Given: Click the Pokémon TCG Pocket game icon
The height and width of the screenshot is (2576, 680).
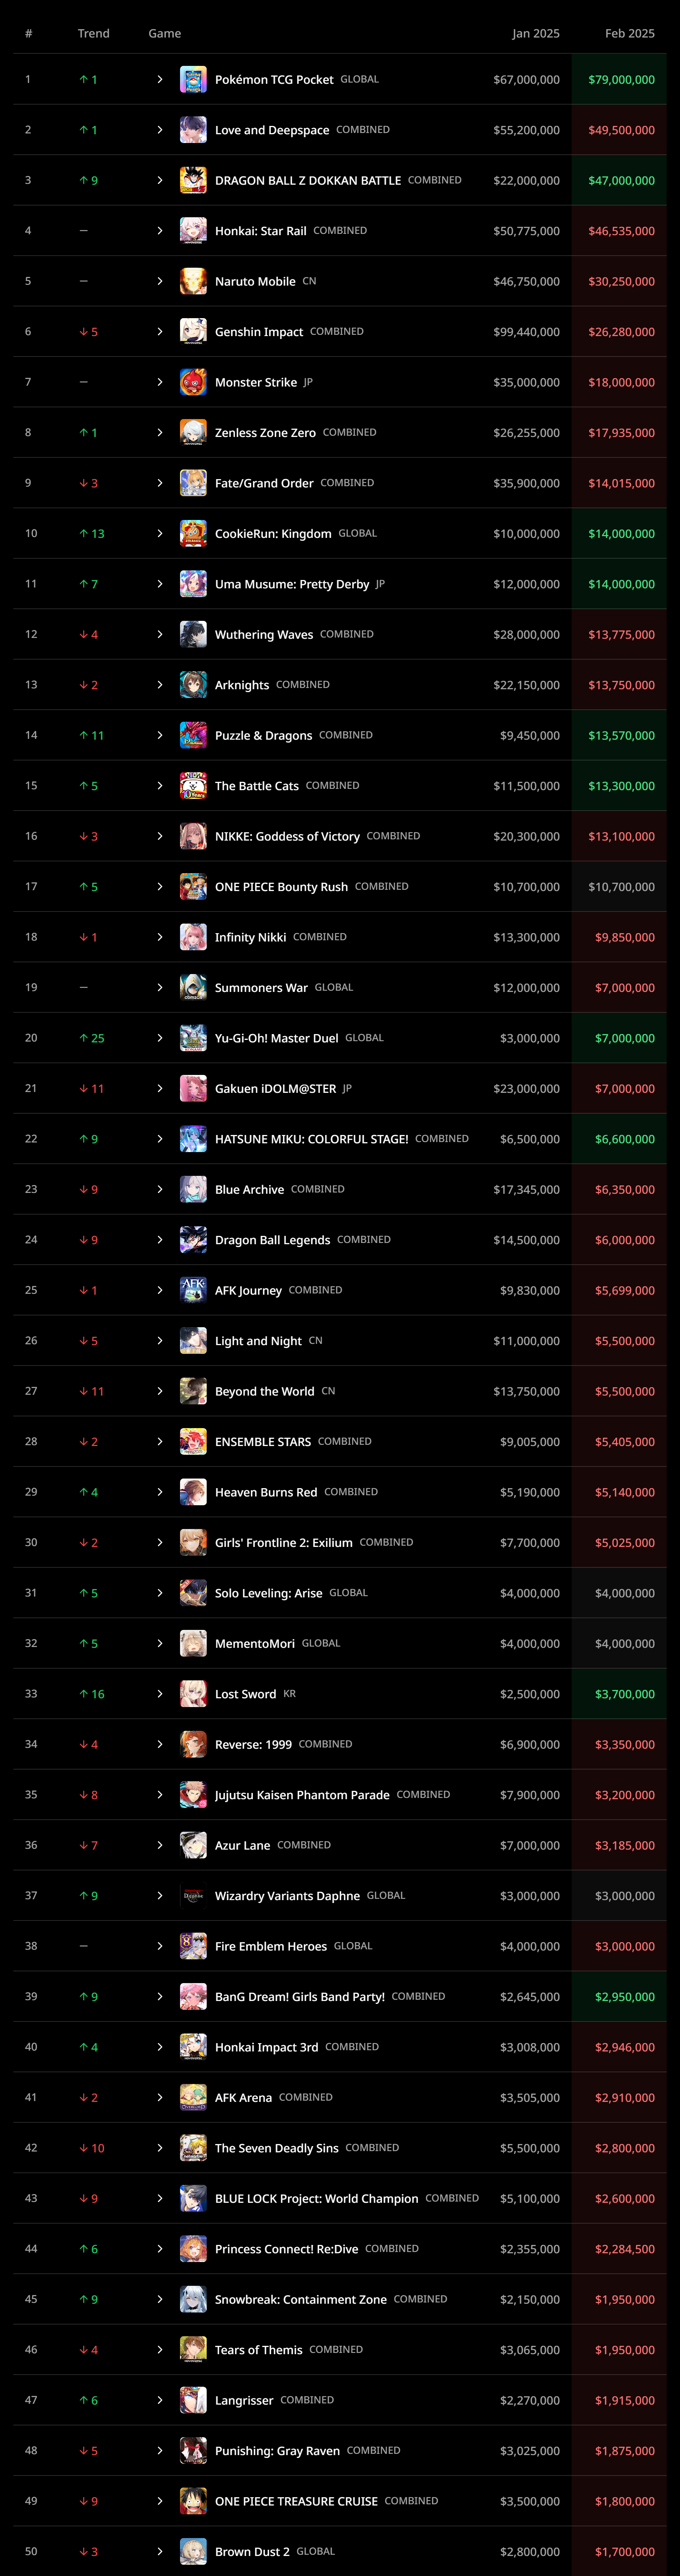Looking at the screenshot, I should pos(193,78).
